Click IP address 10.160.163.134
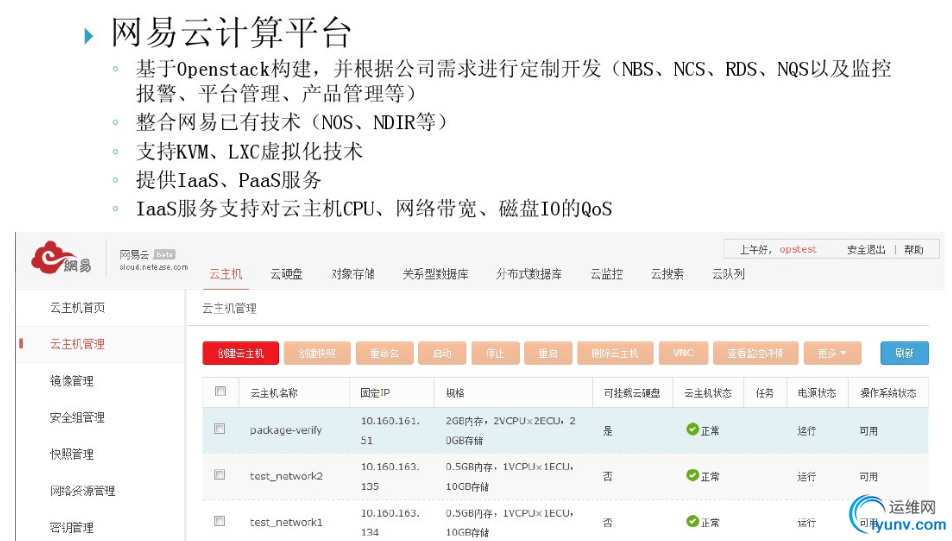This screenshot has width=952, height=541. (x=390, y=522)
